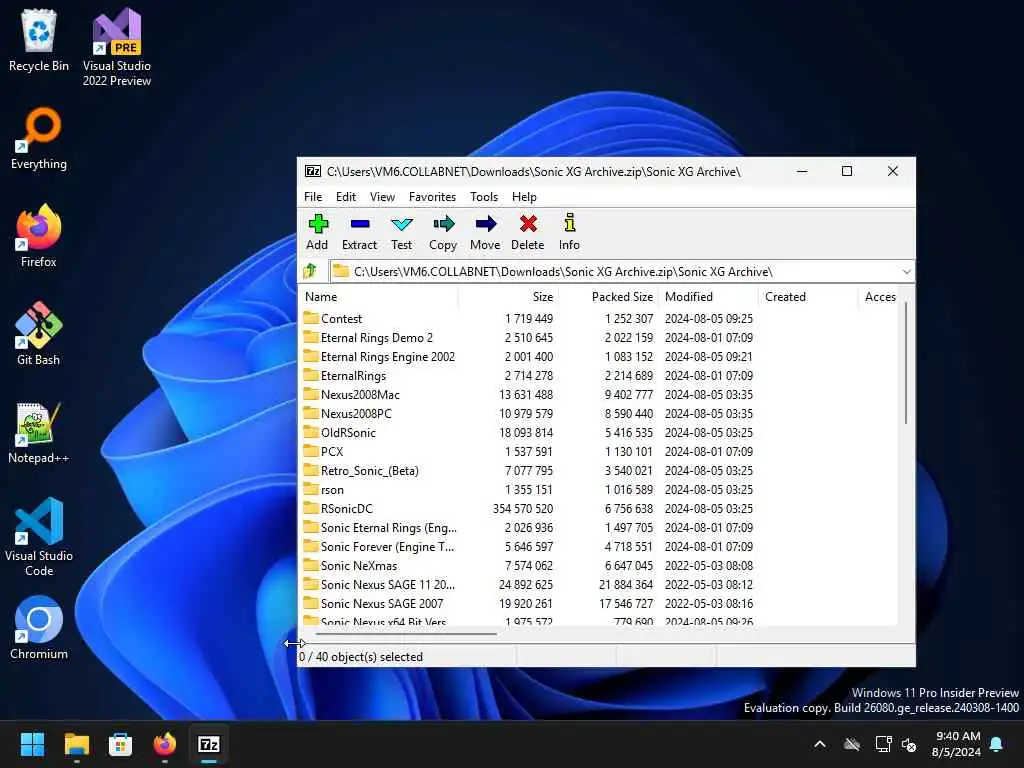The height and width of the screenshot is (768, 1024).
Task: Click the Add toolbar icon
Action: tap(317, 232)
